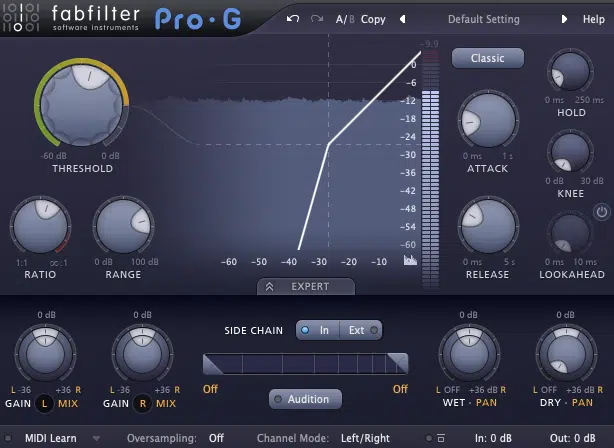Click the undo arrow icon
The height and width of the screenshot is (448, 614).
293,18
